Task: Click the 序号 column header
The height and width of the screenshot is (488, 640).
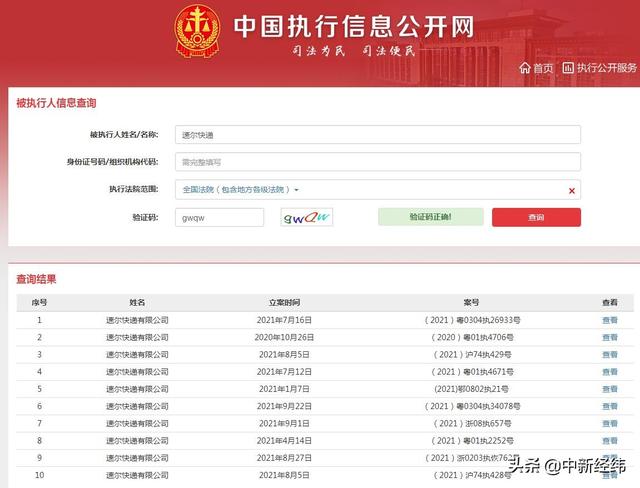Action: click(39, 302)
